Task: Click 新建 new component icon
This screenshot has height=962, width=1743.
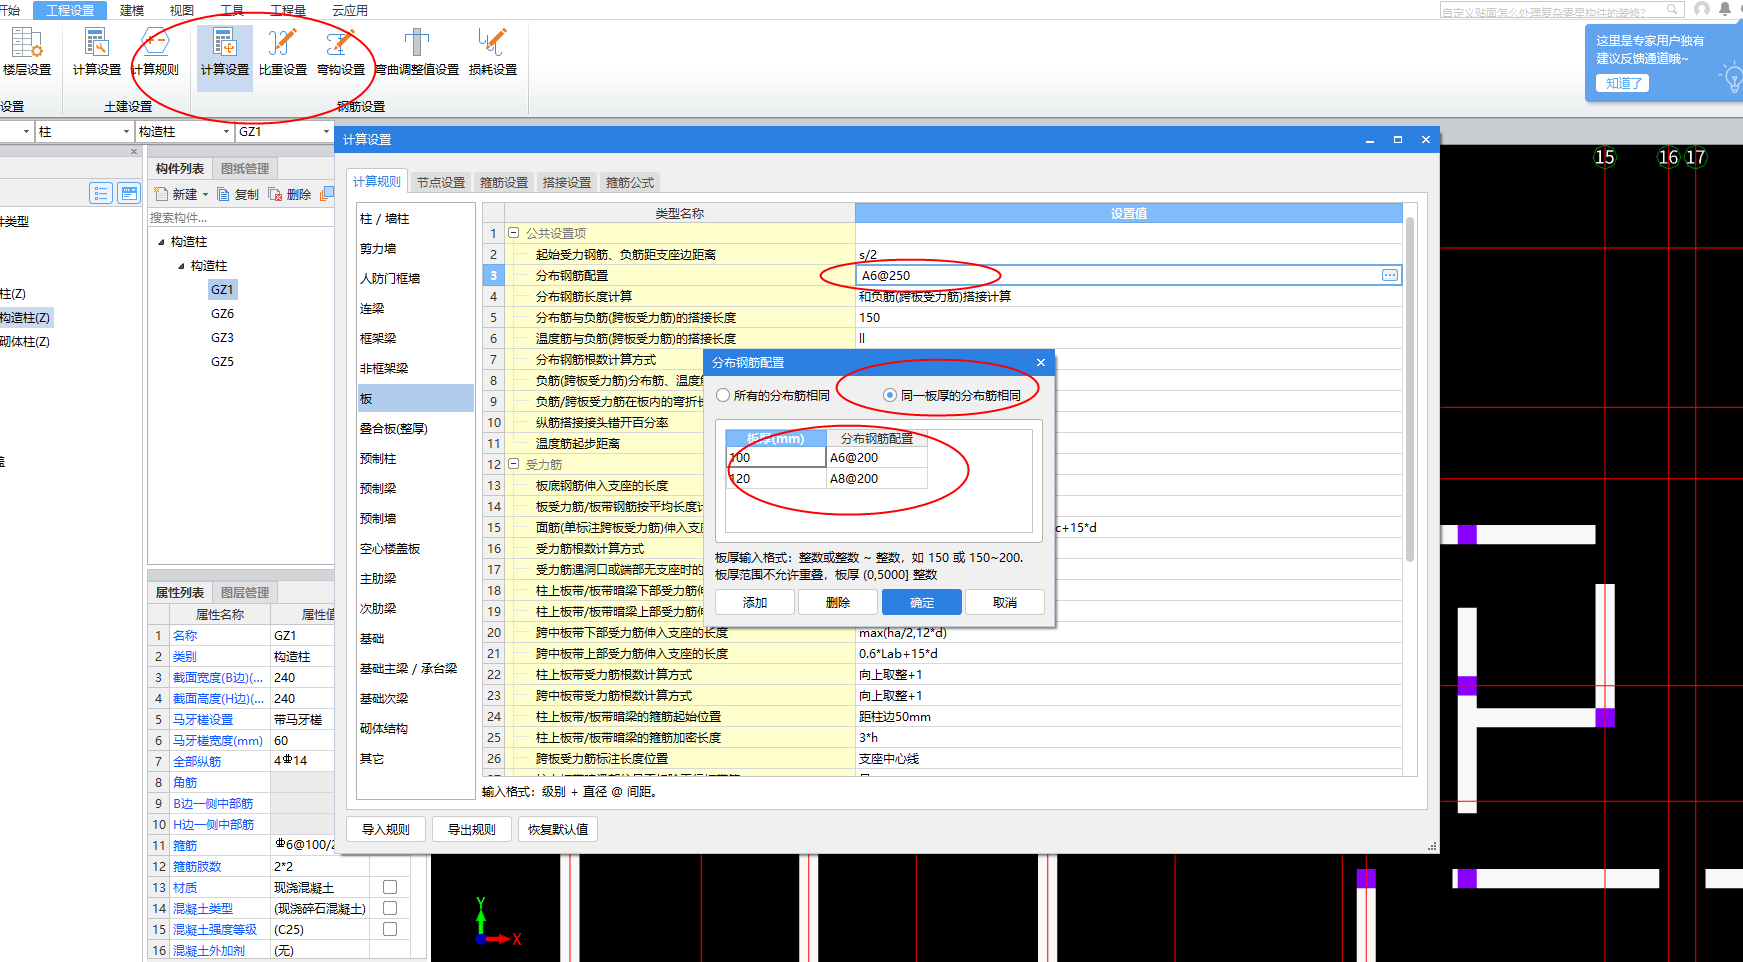Action: (x=162, y=194)
